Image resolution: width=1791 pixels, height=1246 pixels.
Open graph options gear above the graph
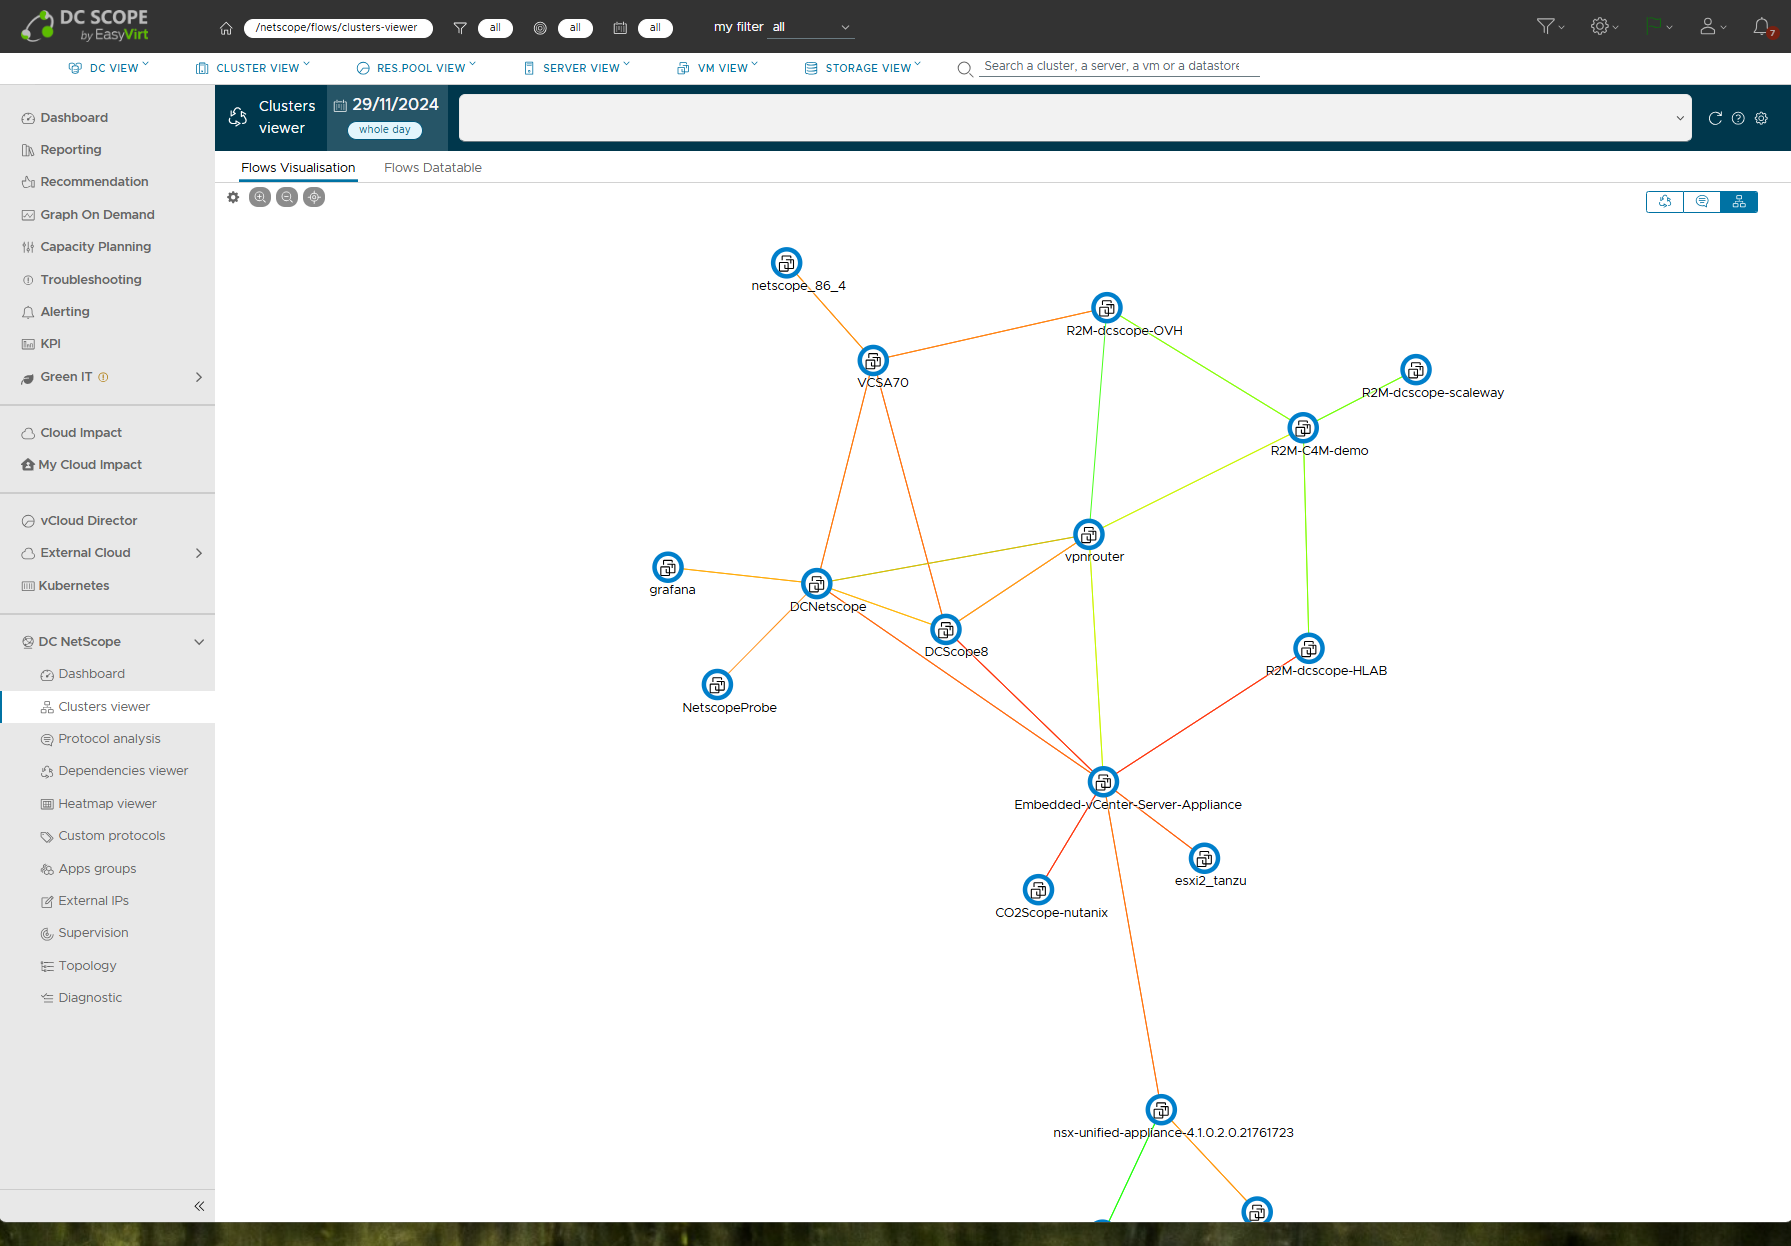click(x=233, y=197)
